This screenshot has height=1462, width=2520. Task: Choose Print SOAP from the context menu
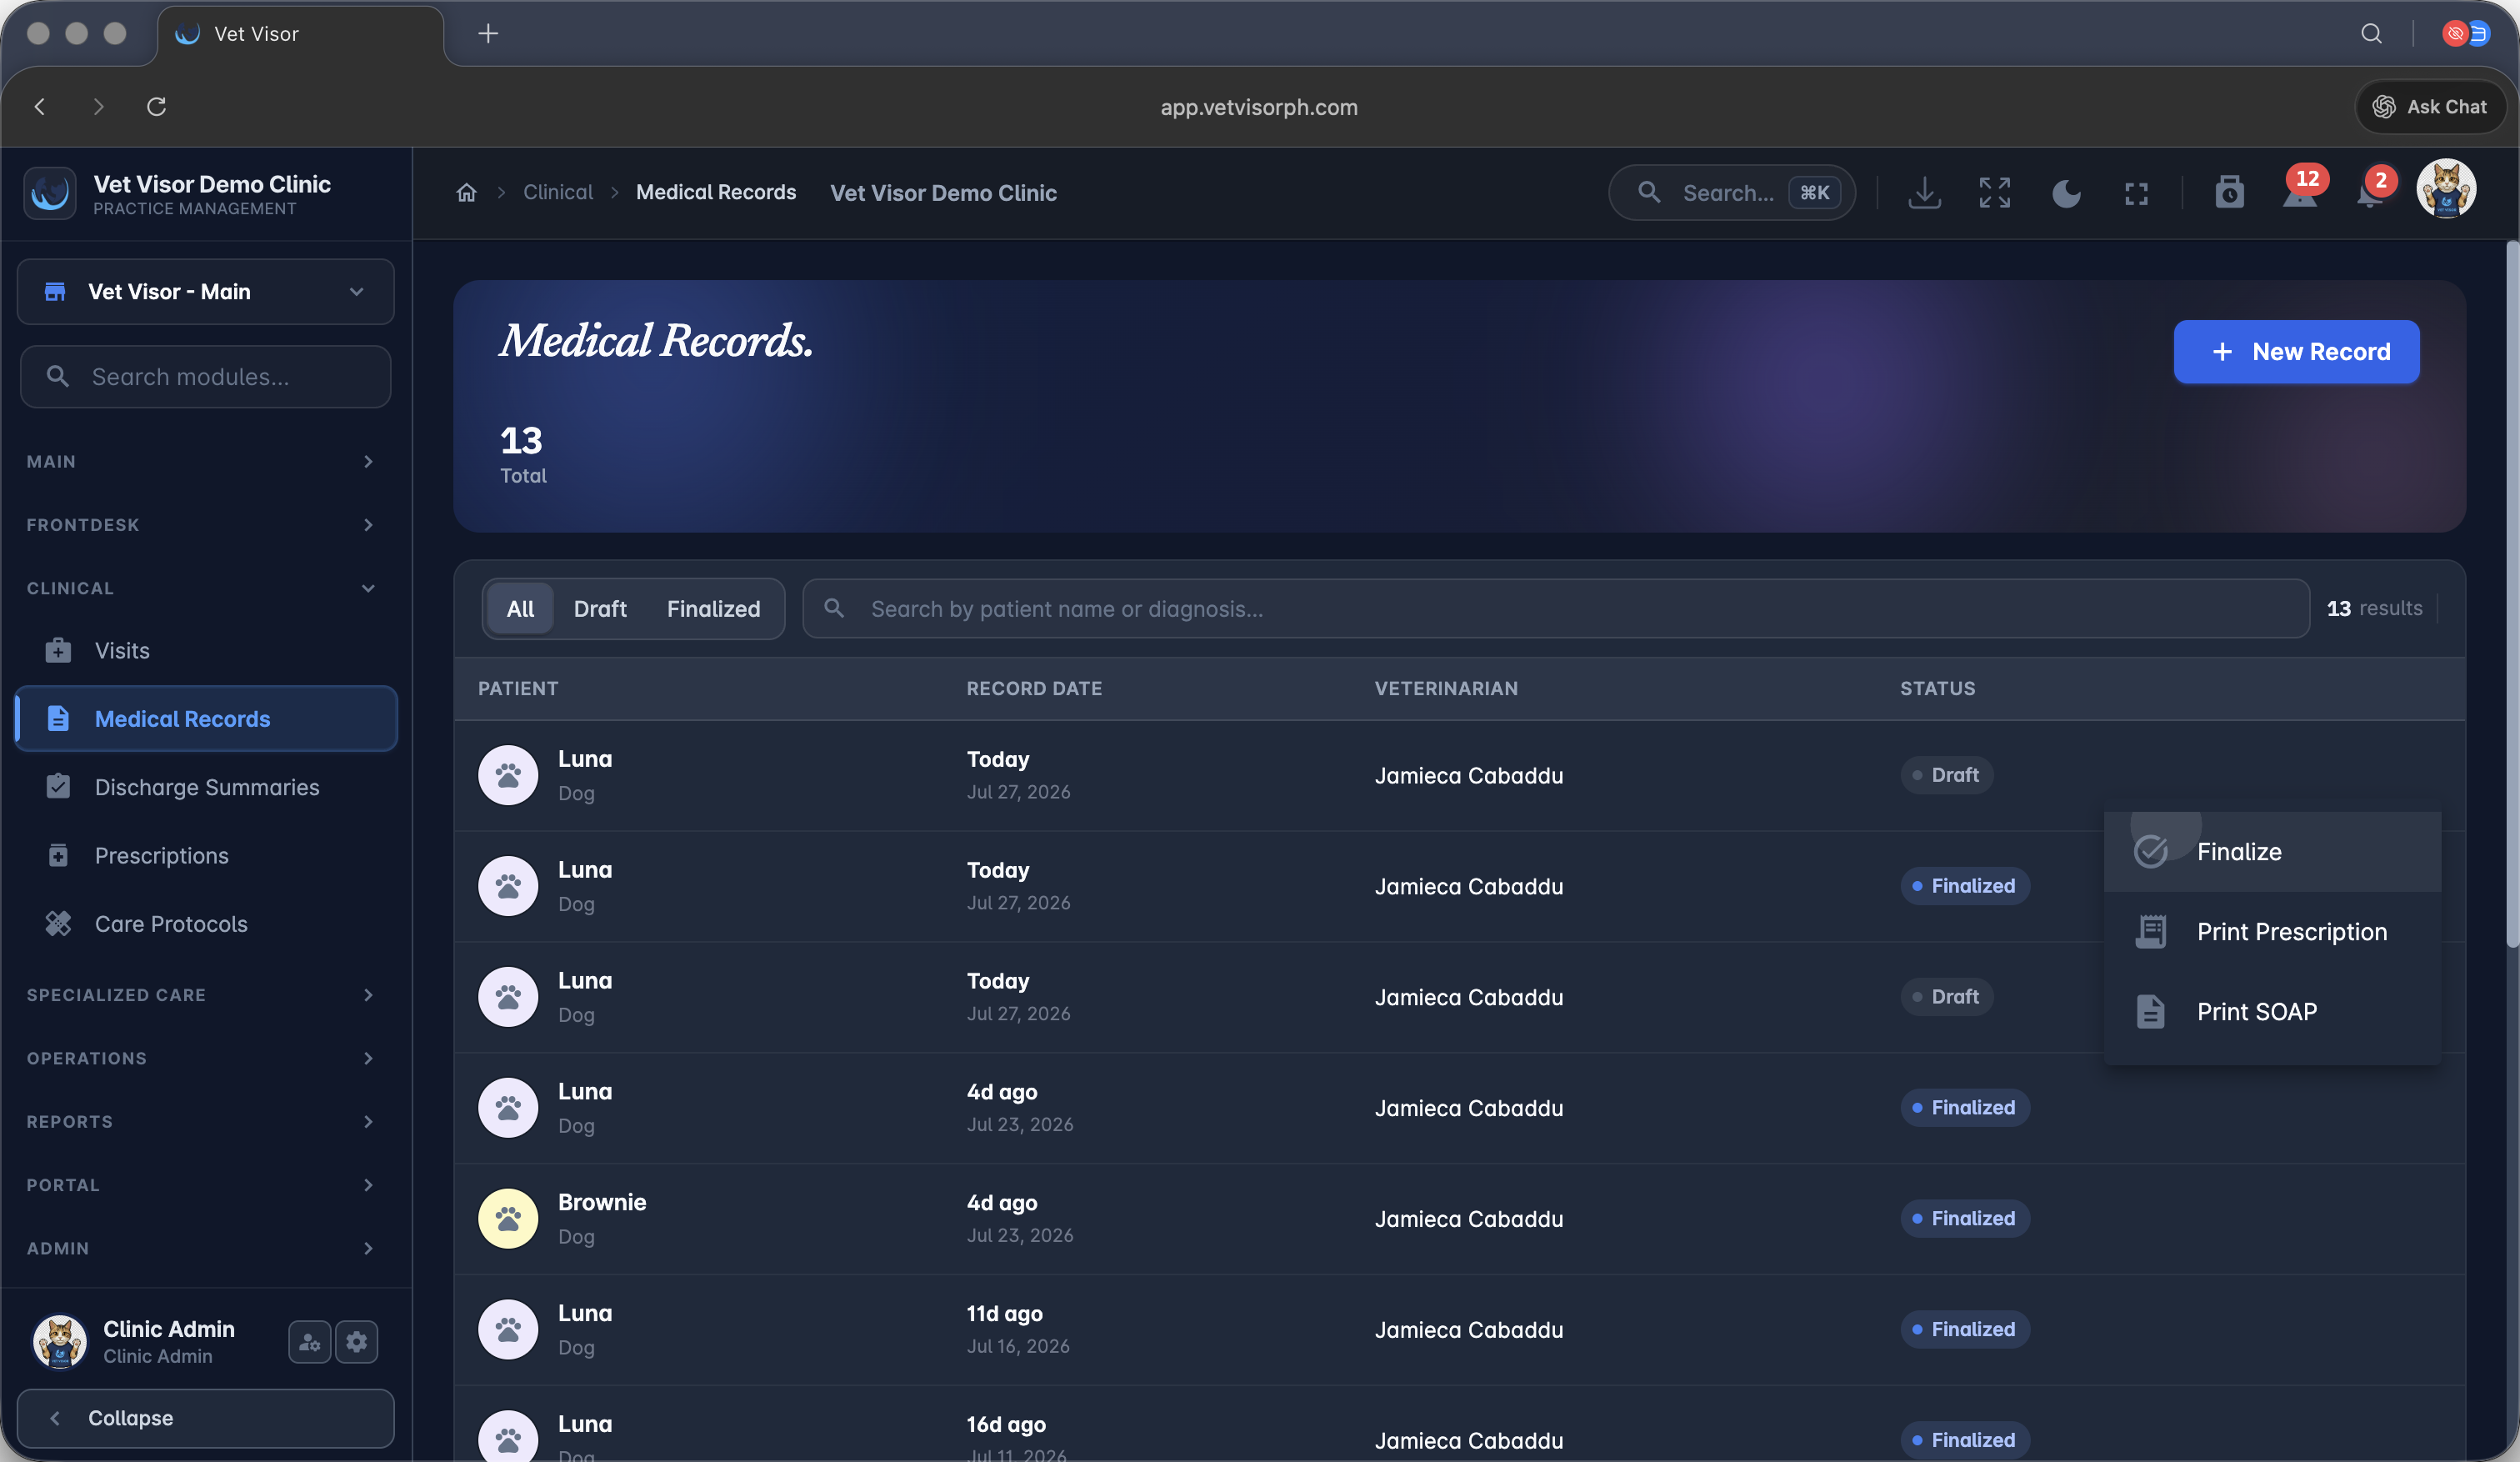tap(2272, 1011)
